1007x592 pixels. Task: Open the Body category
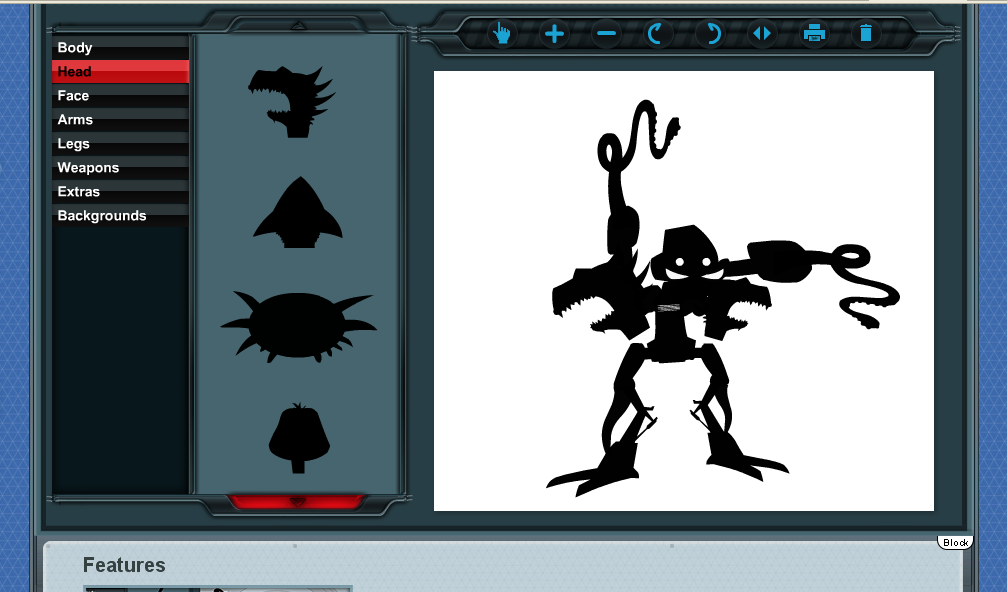(120, 48)
